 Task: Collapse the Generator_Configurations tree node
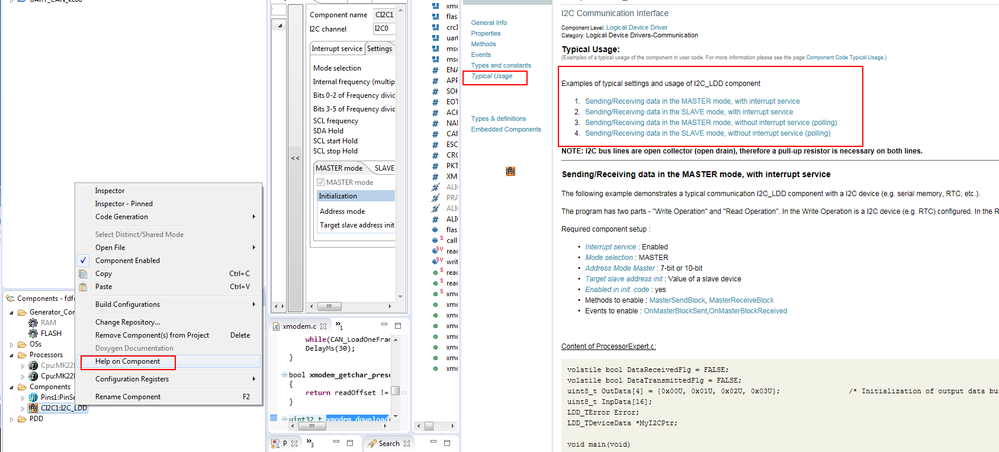(12, 312)
